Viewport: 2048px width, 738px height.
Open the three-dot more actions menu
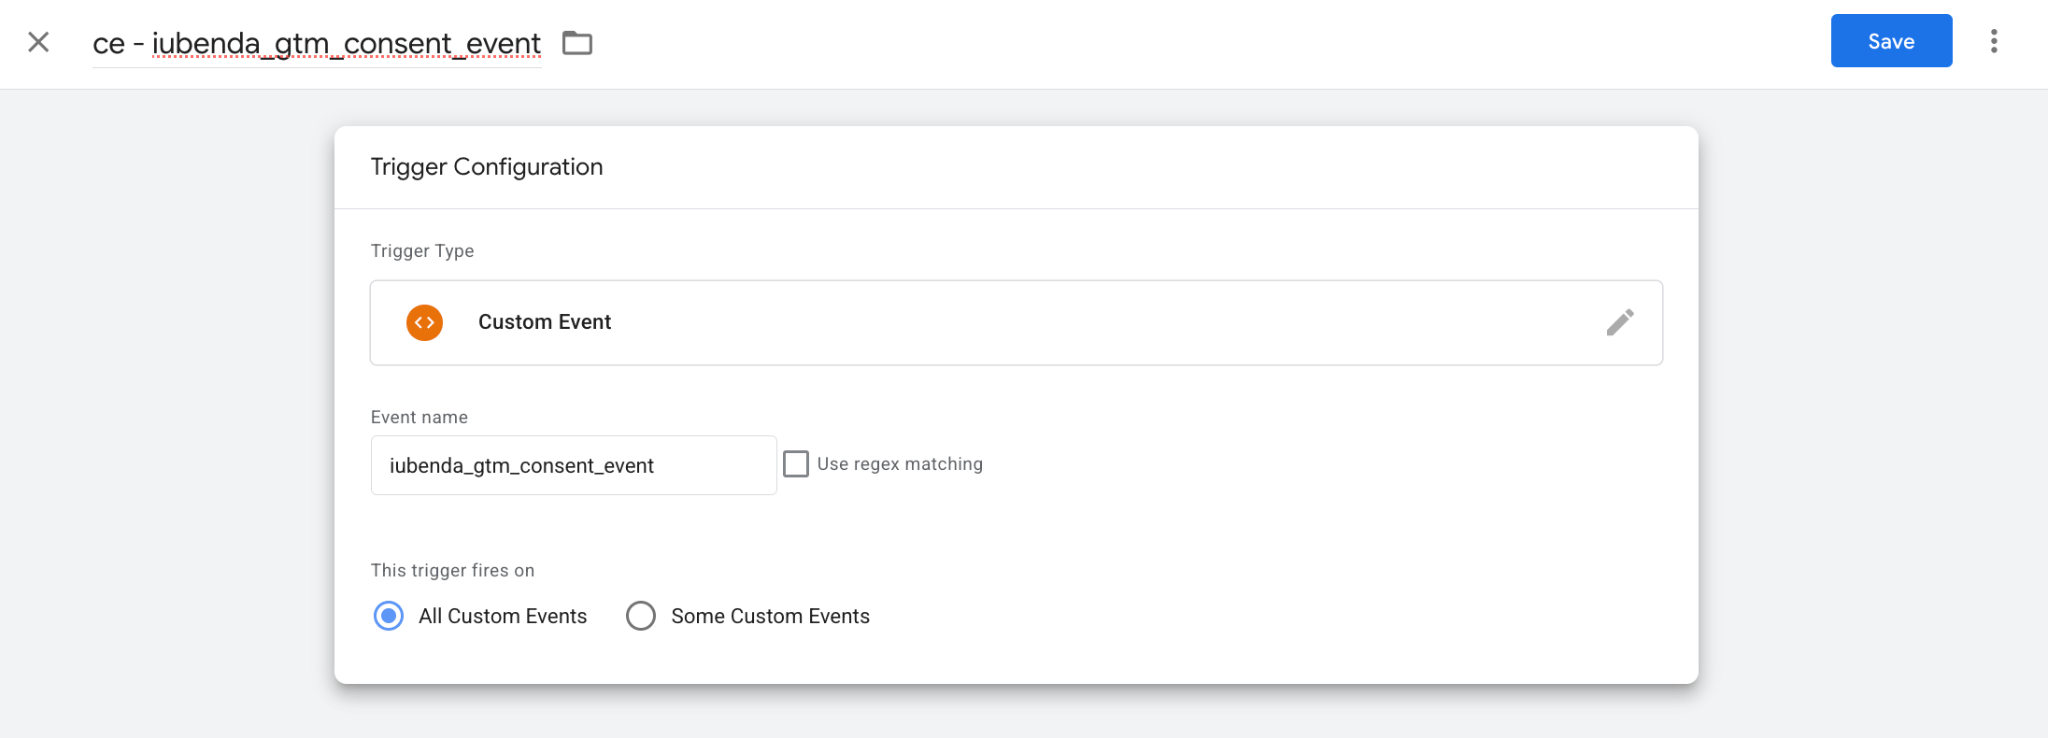click(x=1994, y=41)
